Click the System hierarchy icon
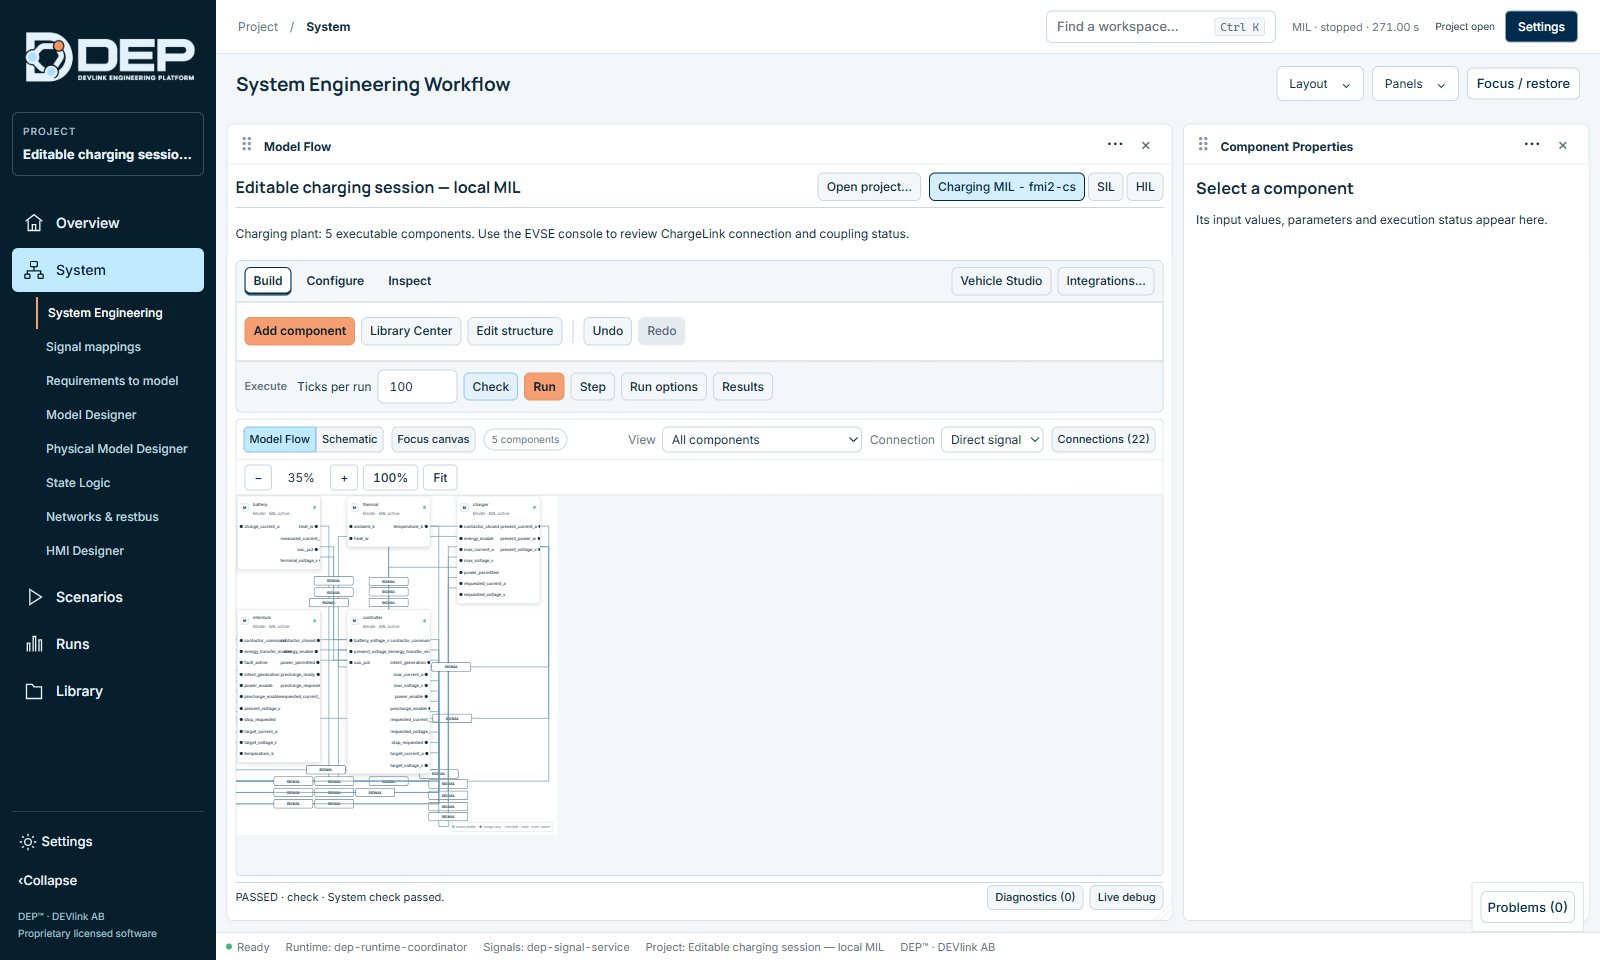 pos(34,270)
